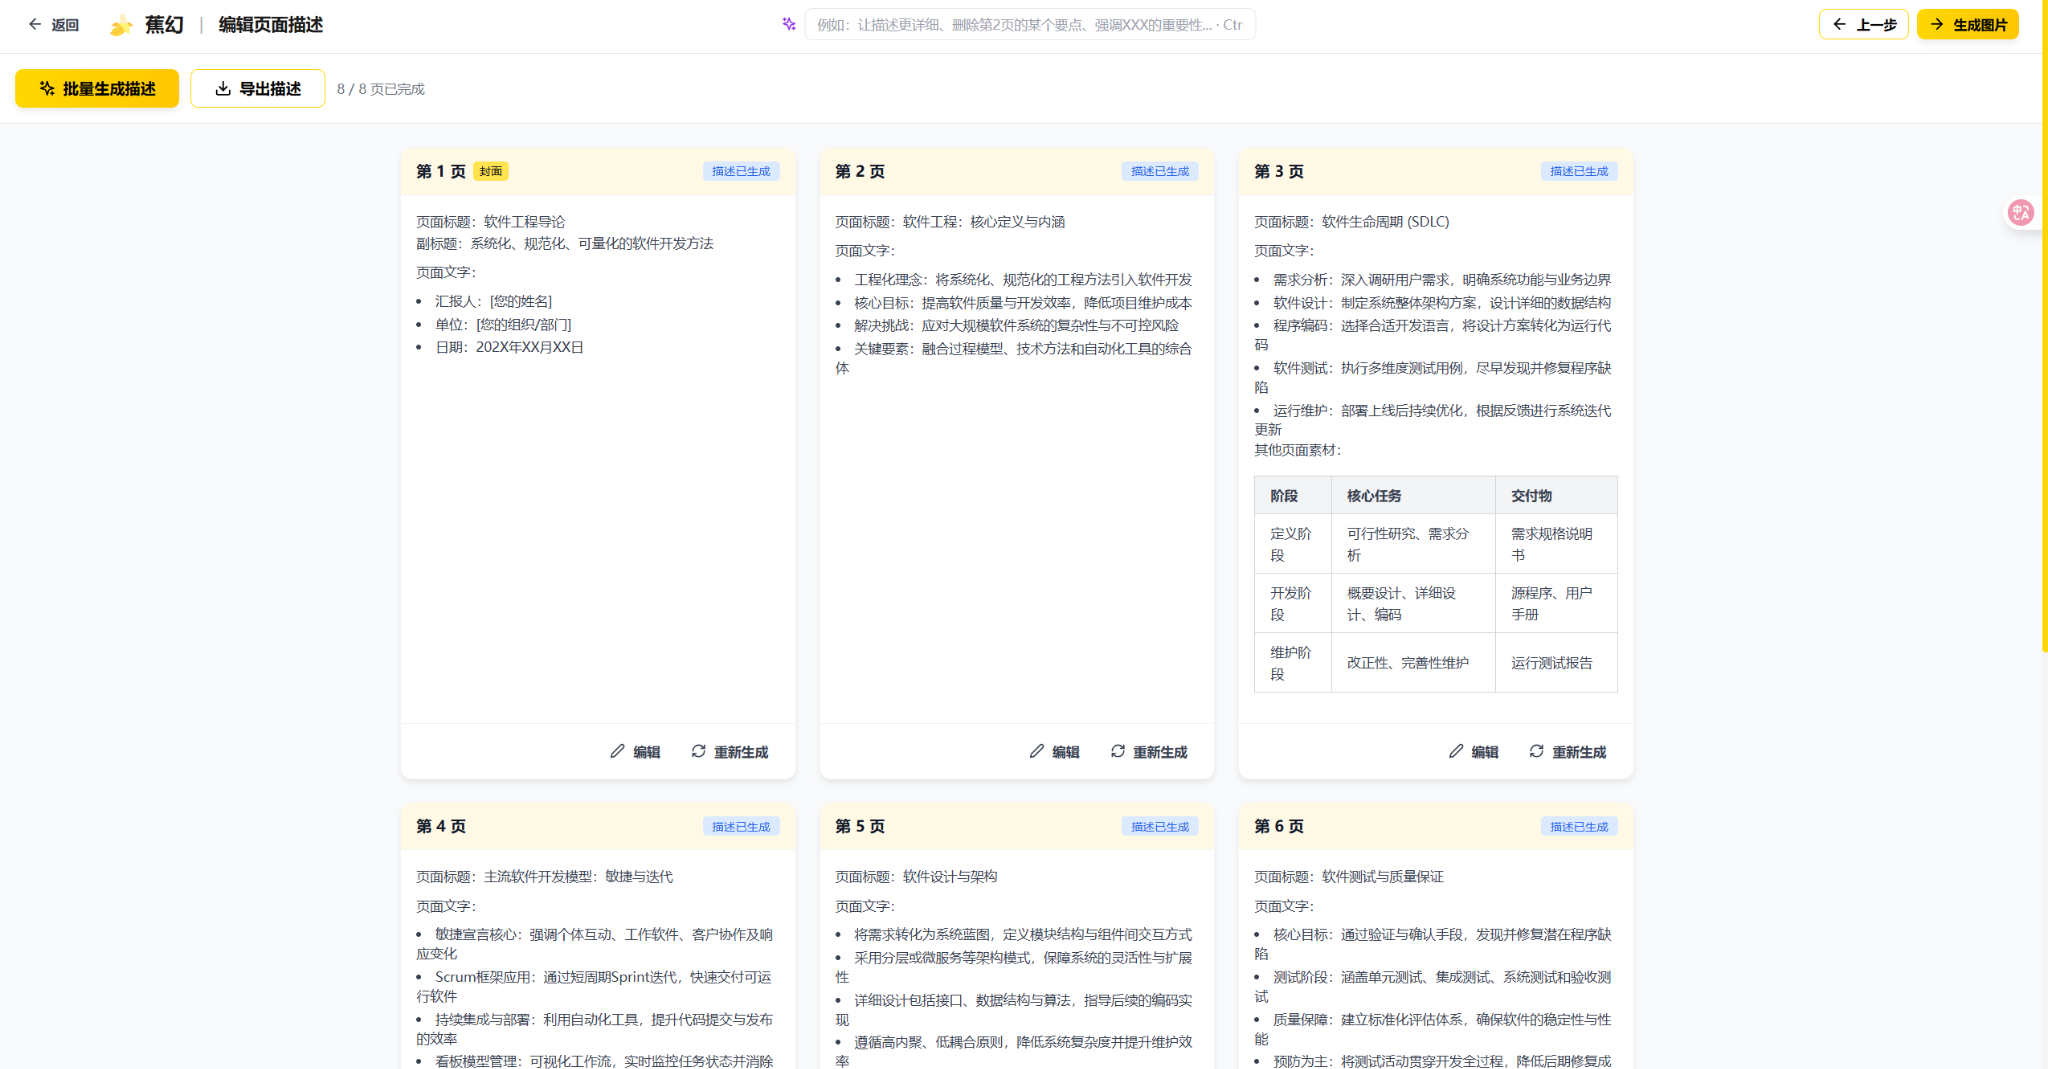
Task: Click the 封面 tag on page 1
Action: pos(490,171)
